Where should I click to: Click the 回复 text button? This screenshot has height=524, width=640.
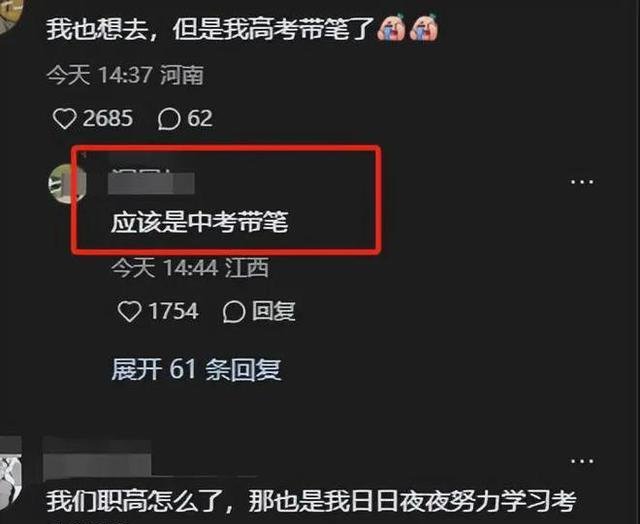(x=273, y=311)
